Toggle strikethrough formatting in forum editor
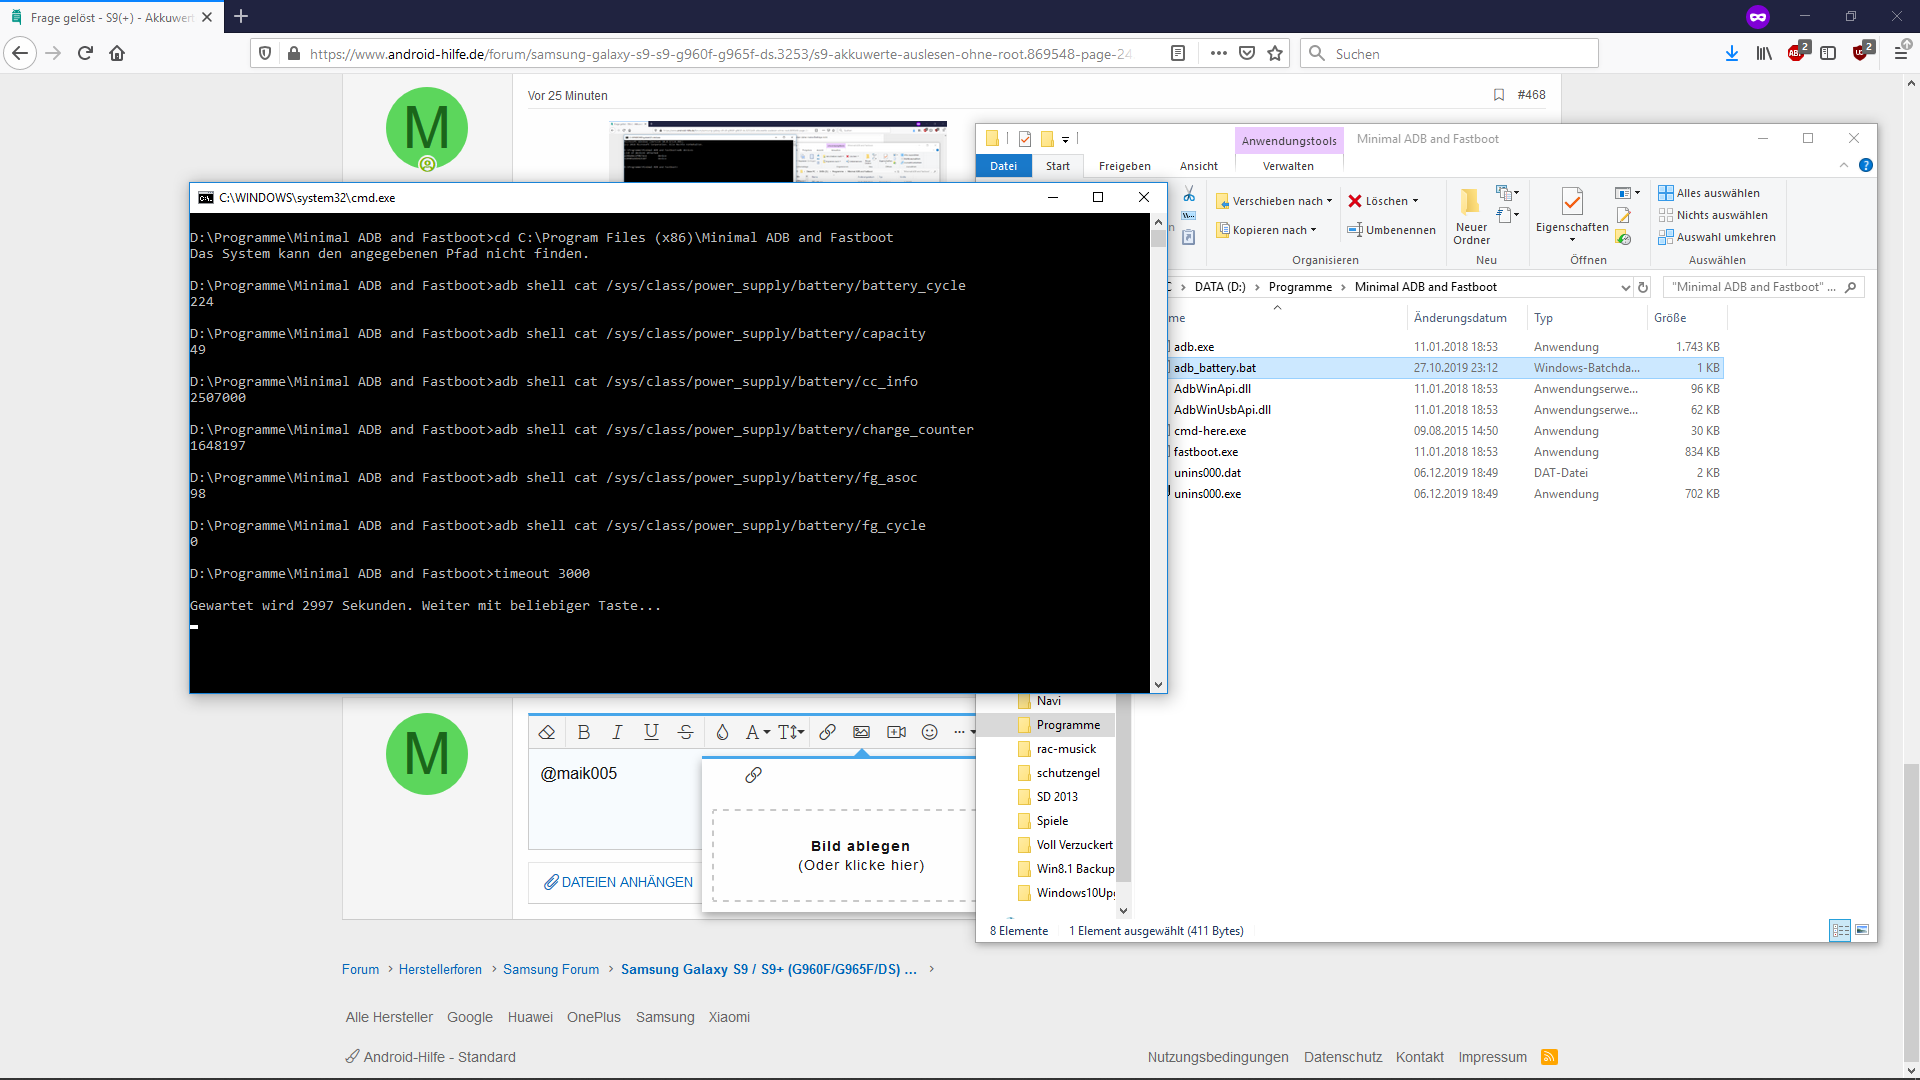The height and width of the screenshot is (1080, 1920). pyautogui.click(x=685, y=732)
